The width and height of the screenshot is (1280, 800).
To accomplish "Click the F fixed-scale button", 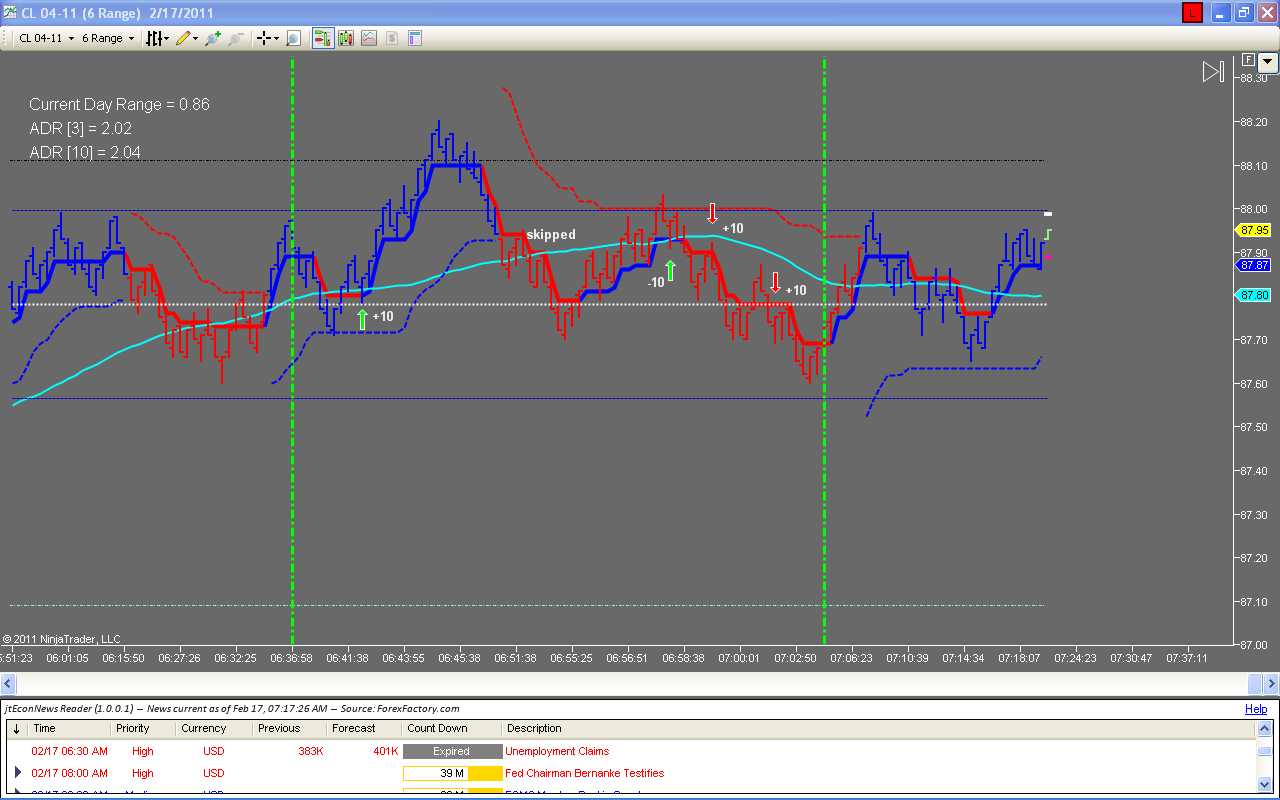I will [x=1248, y=61].
